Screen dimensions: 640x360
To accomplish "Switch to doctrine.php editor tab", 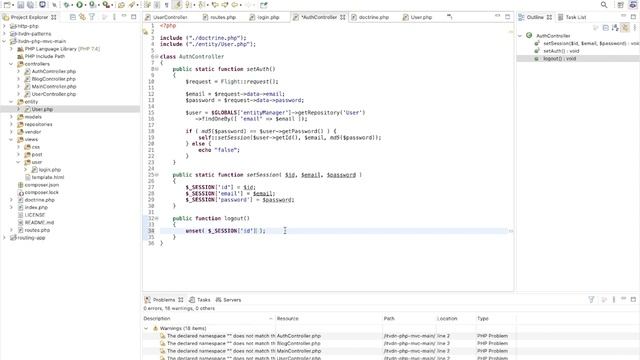I will 370,17.
